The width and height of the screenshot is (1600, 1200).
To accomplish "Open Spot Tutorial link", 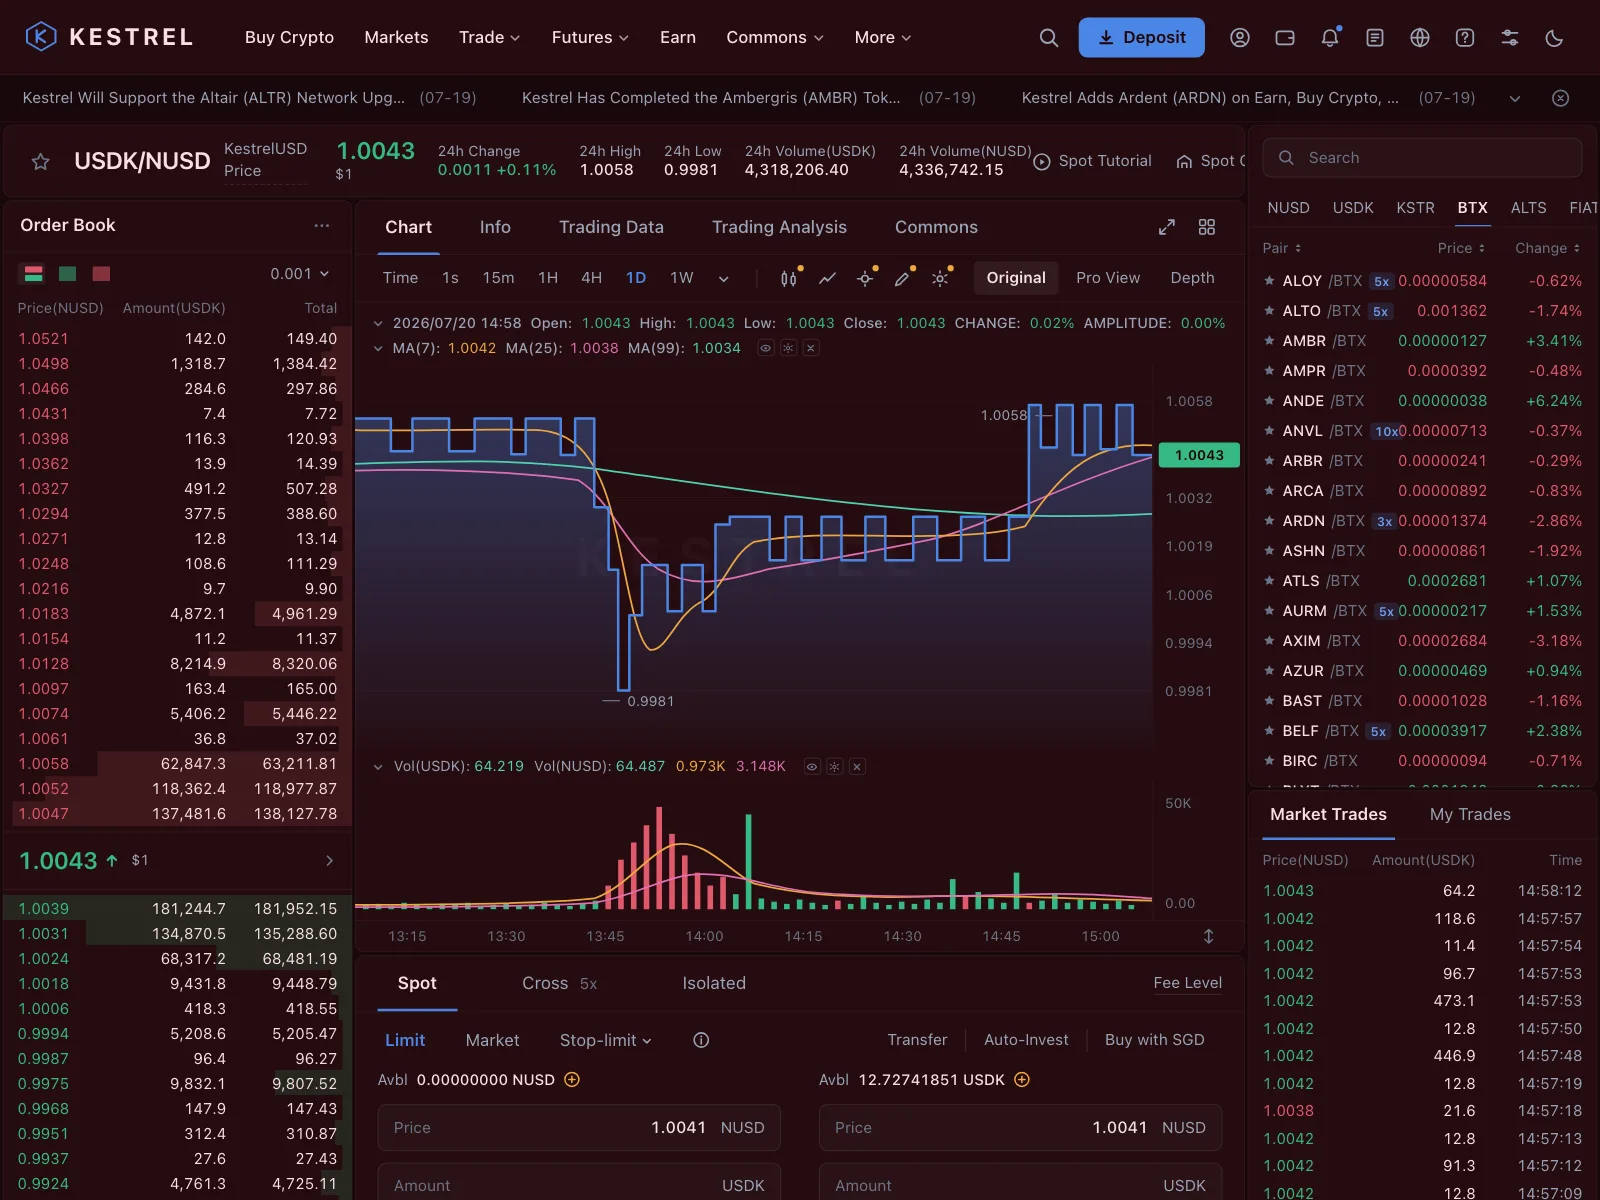I will [1093, 161].
